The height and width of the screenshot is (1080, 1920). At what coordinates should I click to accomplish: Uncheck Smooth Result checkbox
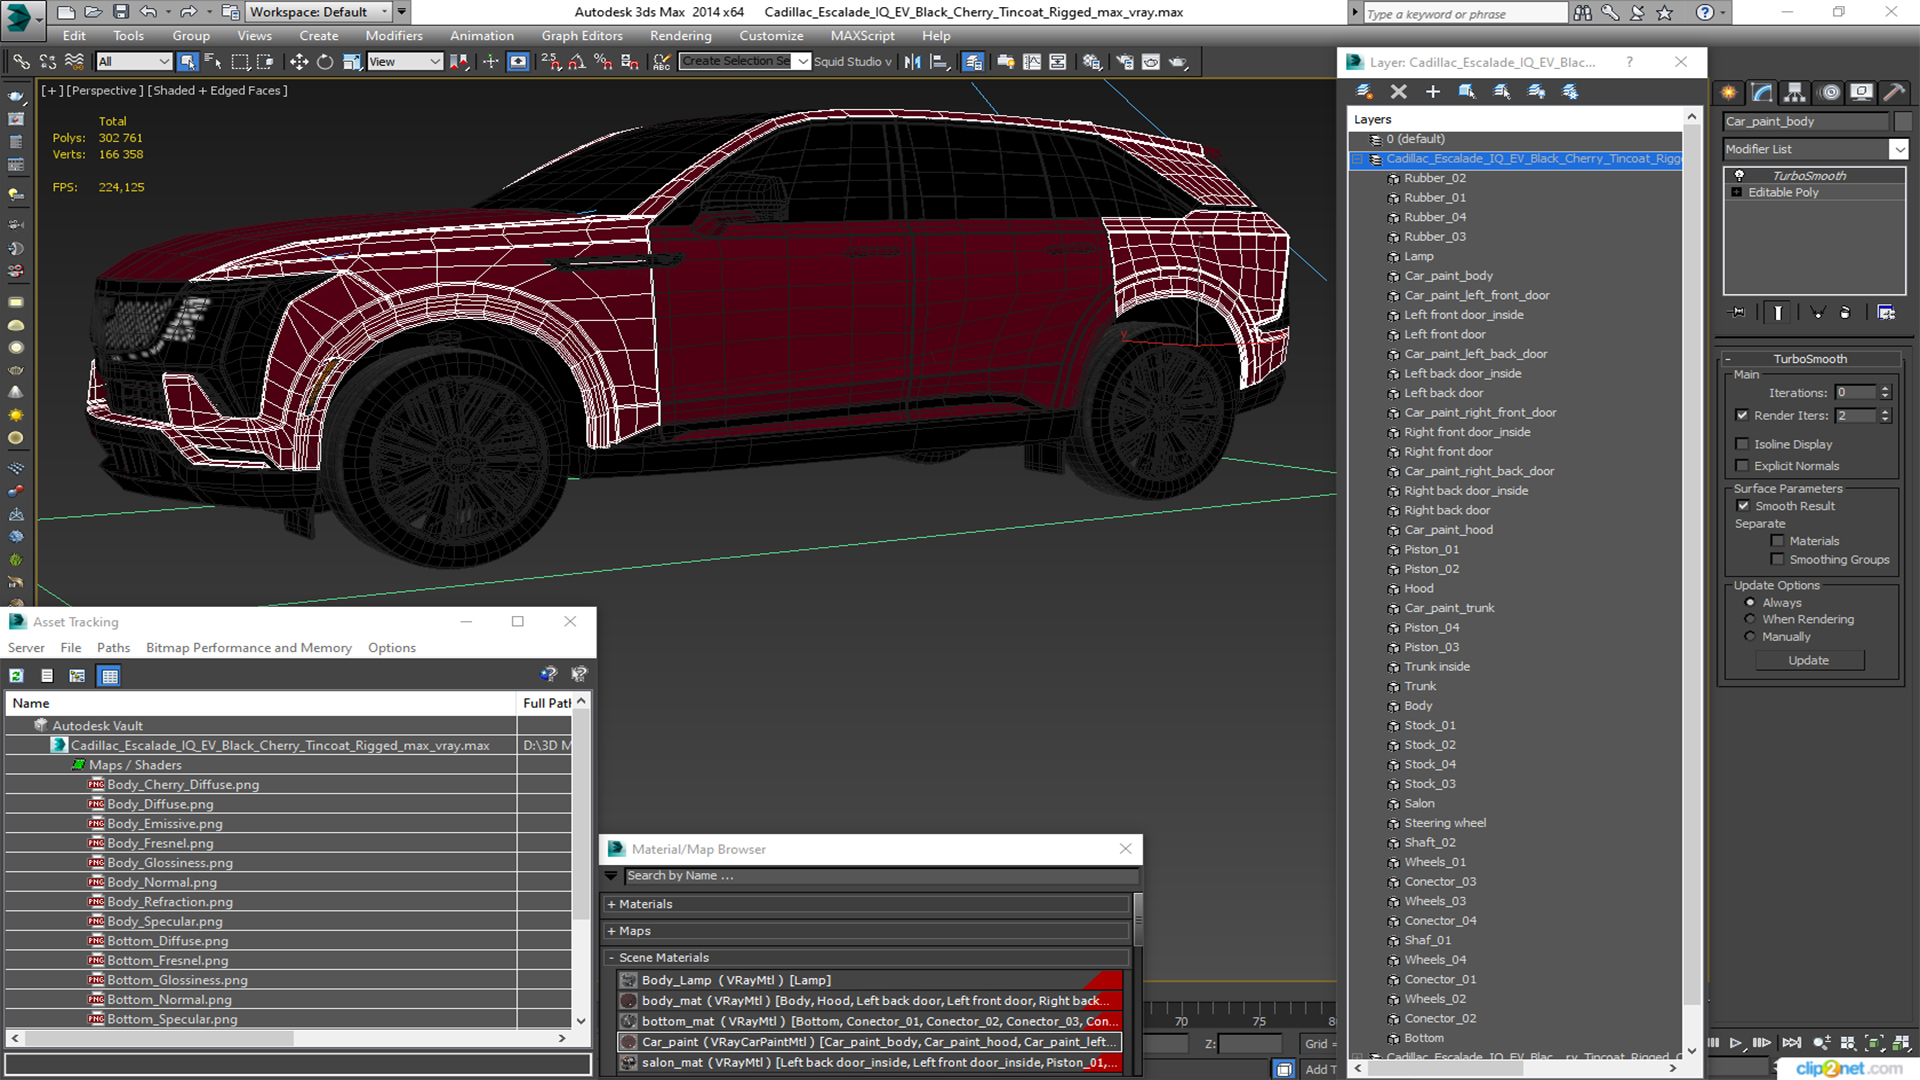pyautogui.click(x=1743, y=506)
